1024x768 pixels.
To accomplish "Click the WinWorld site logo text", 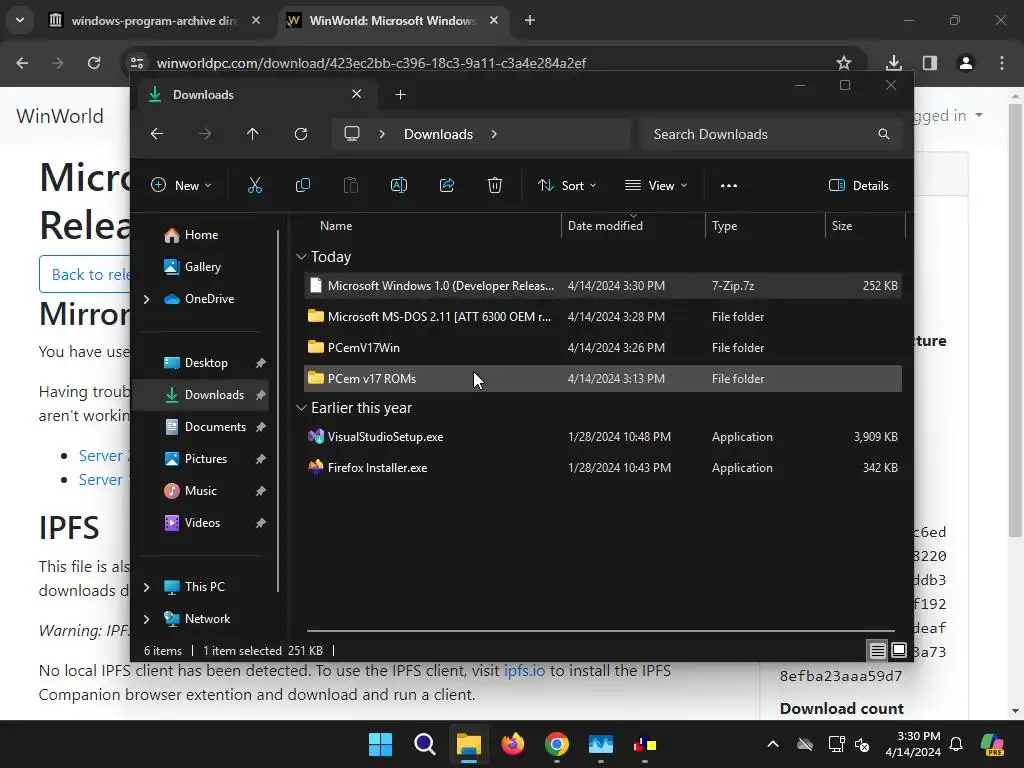I will pyautogui.click(x=59, y=116).
